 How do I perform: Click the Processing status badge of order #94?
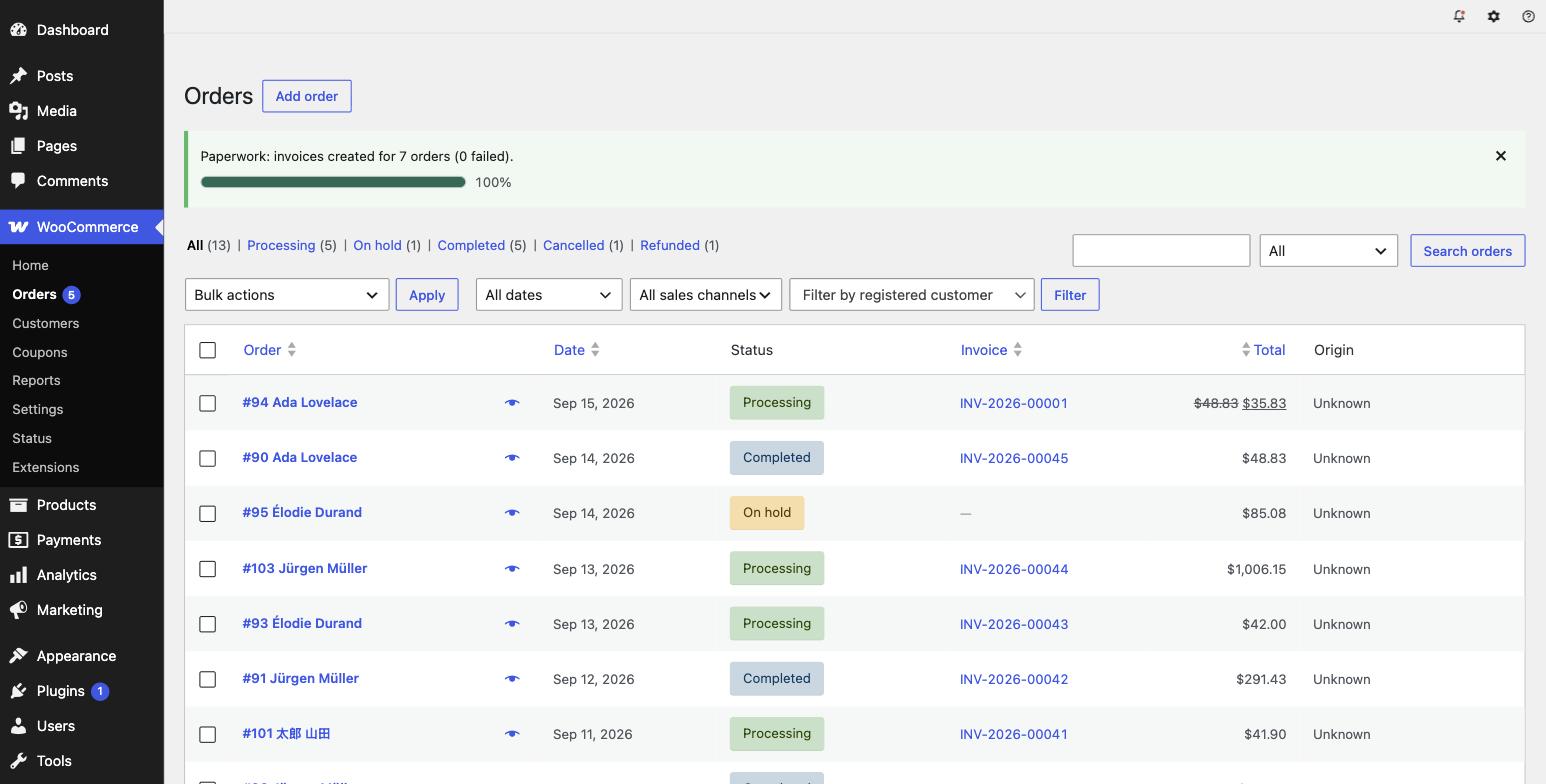pyautogui.click(x=777, y=403)
